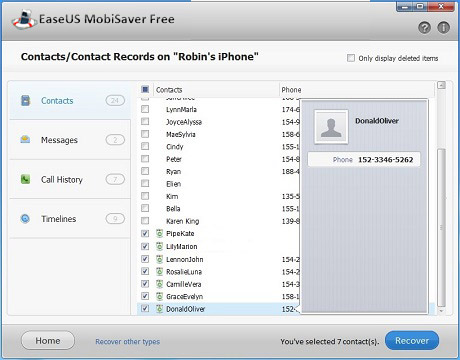Click deleted-contact icon beside LennonJohn
Screen dimensions: 460x360
(160, 259)
